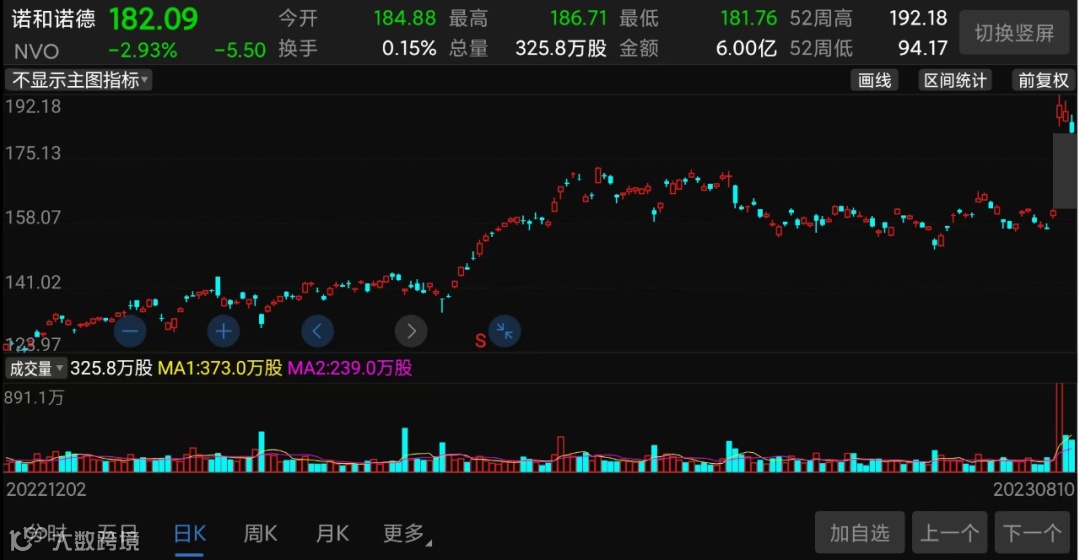Click the day low value 181.76
The height and width of the screenshot is (560, 1080).
click(749, 18)
